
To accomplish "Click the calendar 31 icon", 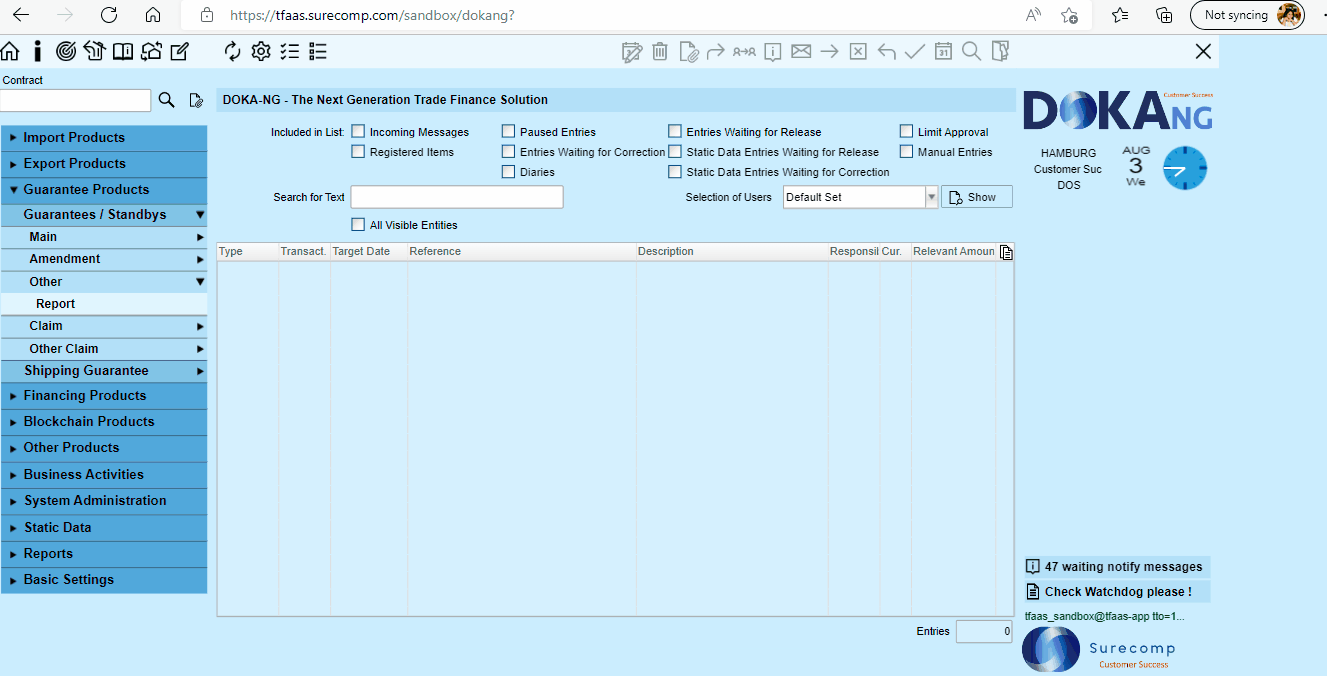I will (x=943, y=52).
